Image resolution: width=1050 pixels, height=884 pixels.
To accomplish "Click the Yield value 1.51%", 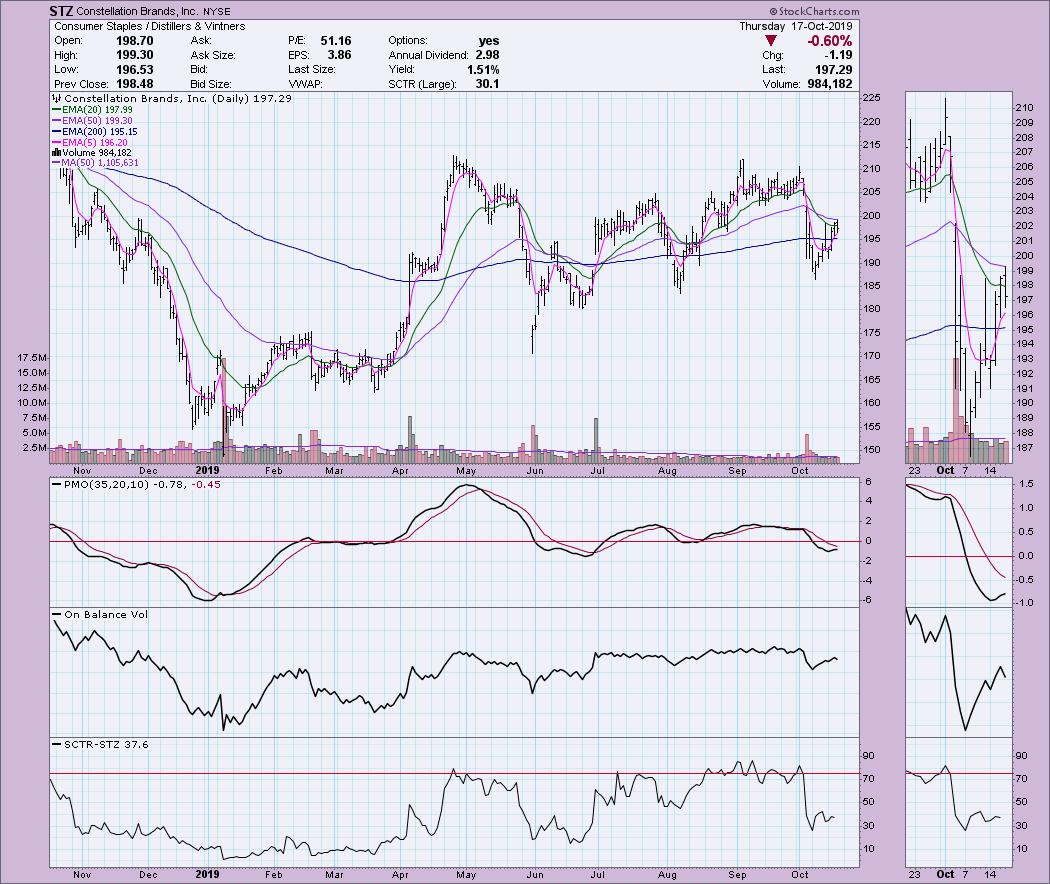I will pyautogui.click(x=483, y=70).
